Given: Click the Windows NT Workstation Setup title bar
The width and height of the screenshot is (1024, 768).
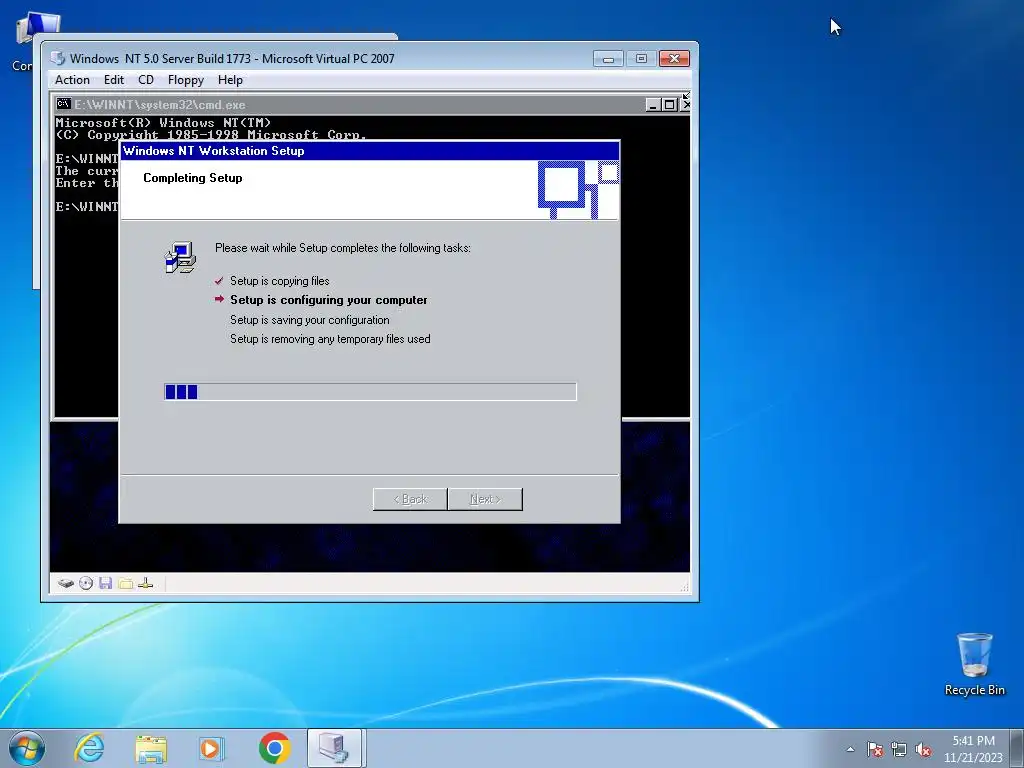Looking at the screenshot, I should pos(370,151).
